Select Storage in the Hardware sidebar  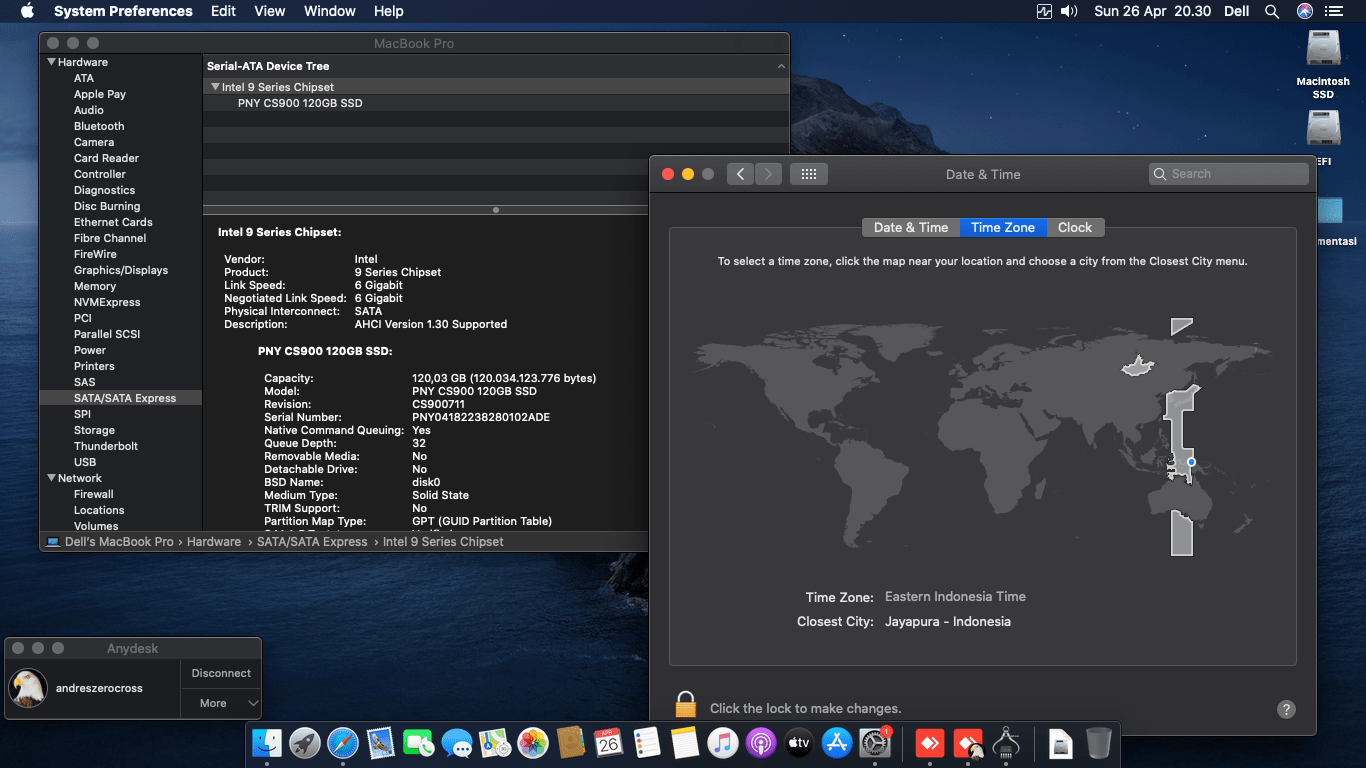click(121, 430)
